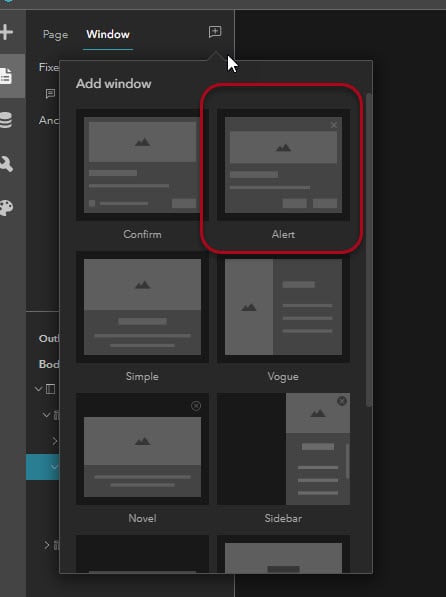
Task: Open the Page panel icon in sidebar
Action: tap(6, 76)
